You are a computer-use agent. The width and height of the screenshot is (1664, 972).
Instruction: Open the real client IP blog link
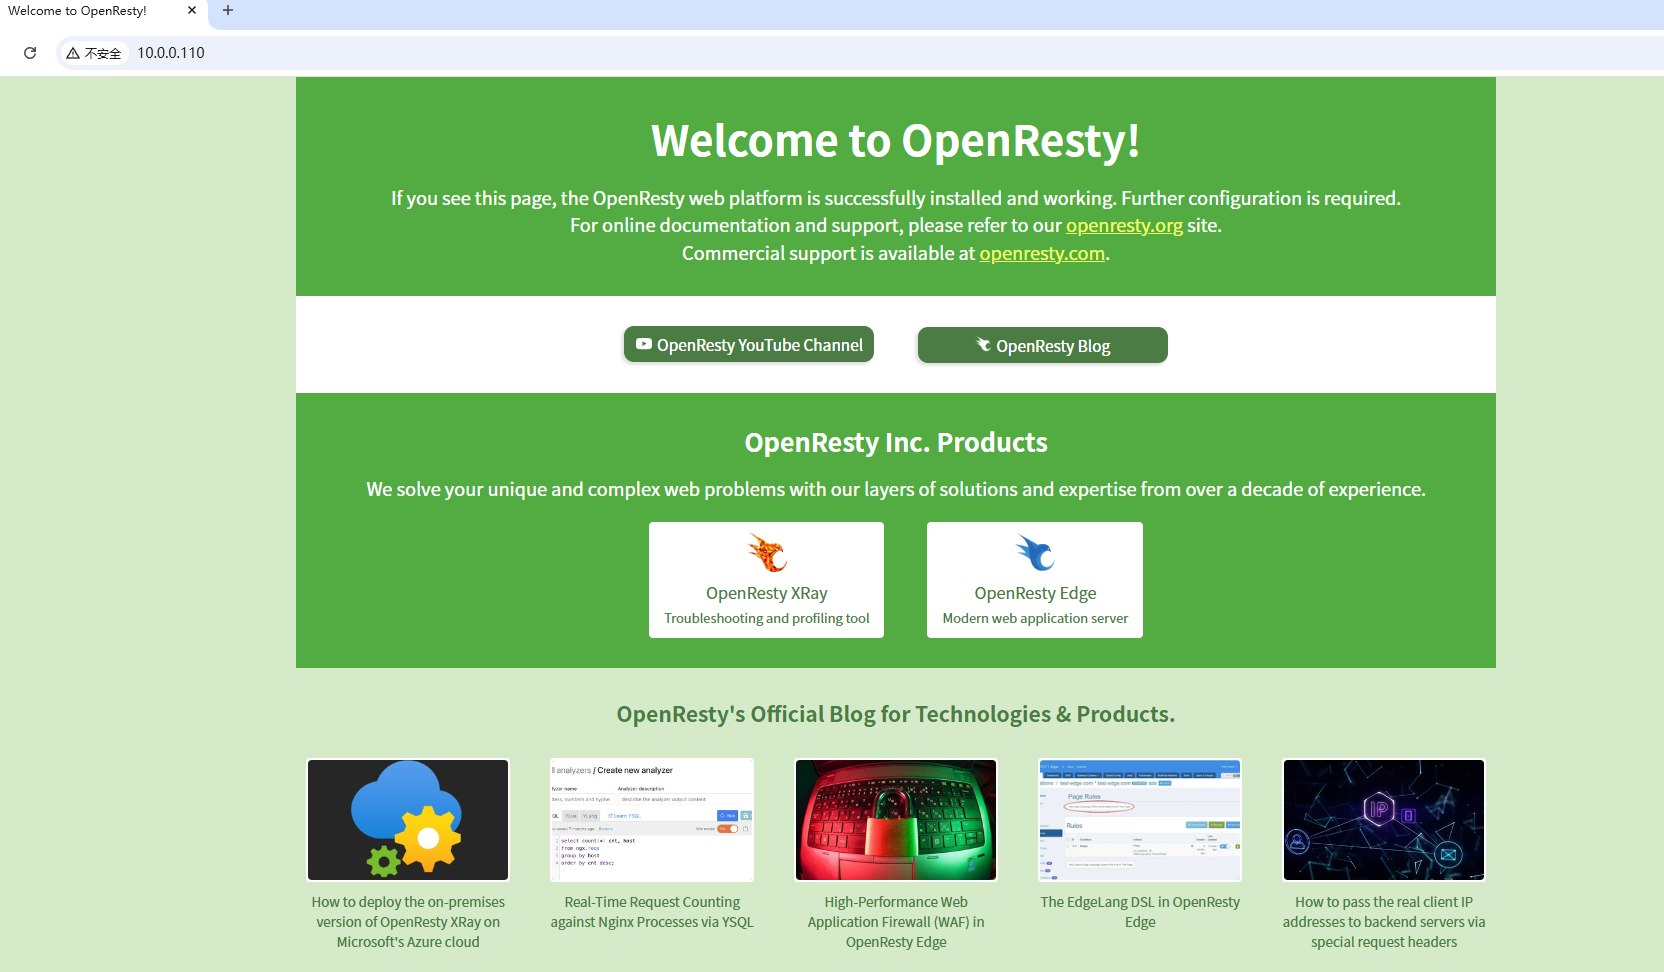[1384, 922]
